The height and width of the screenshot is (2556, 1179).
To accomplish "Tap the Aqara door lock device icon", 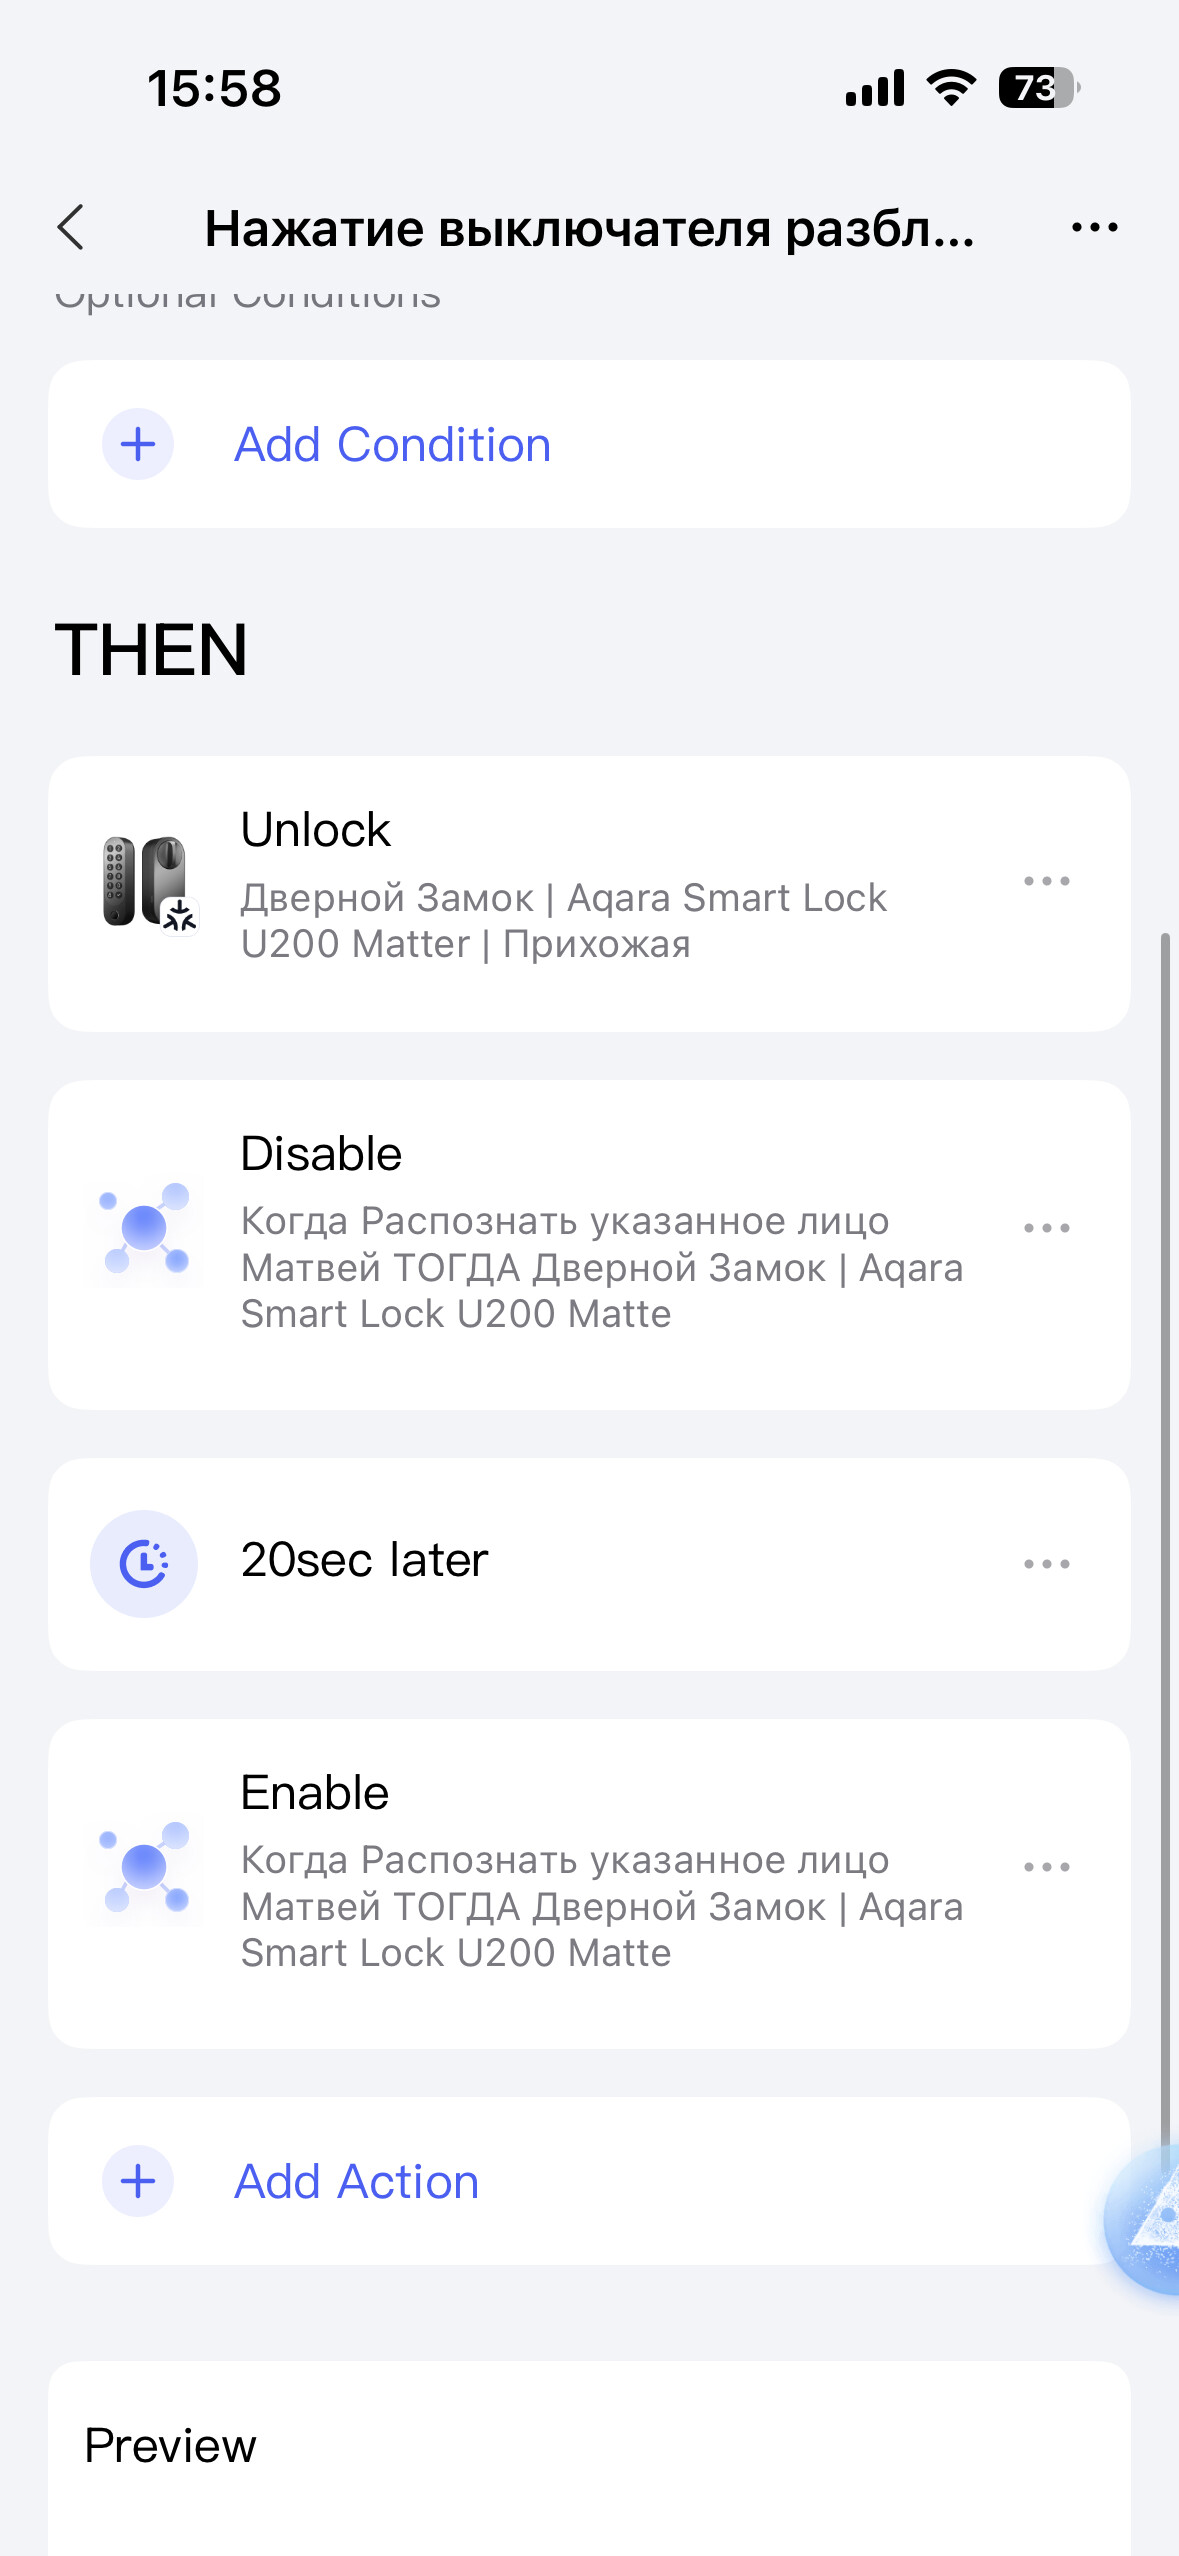I will pos(148,883).
